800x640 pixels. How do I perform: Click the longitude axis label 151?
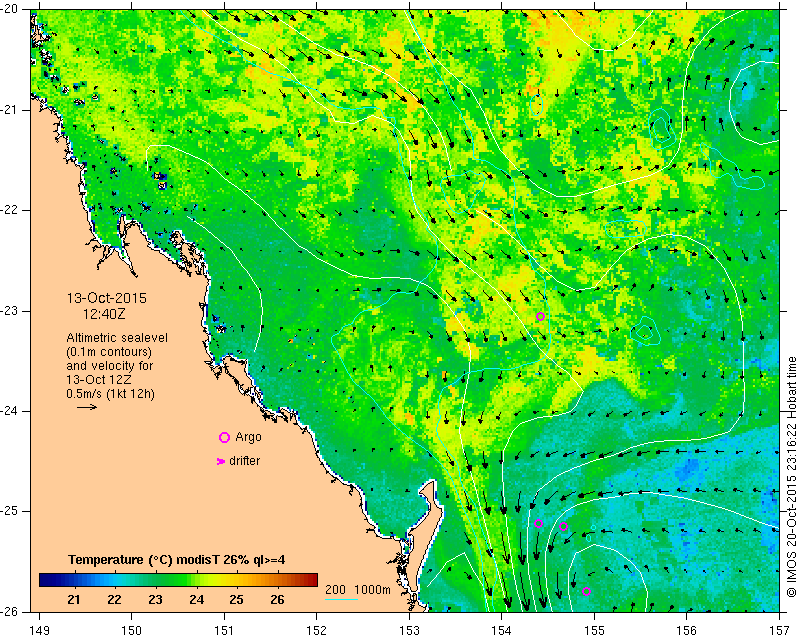(x=224, y=631)
